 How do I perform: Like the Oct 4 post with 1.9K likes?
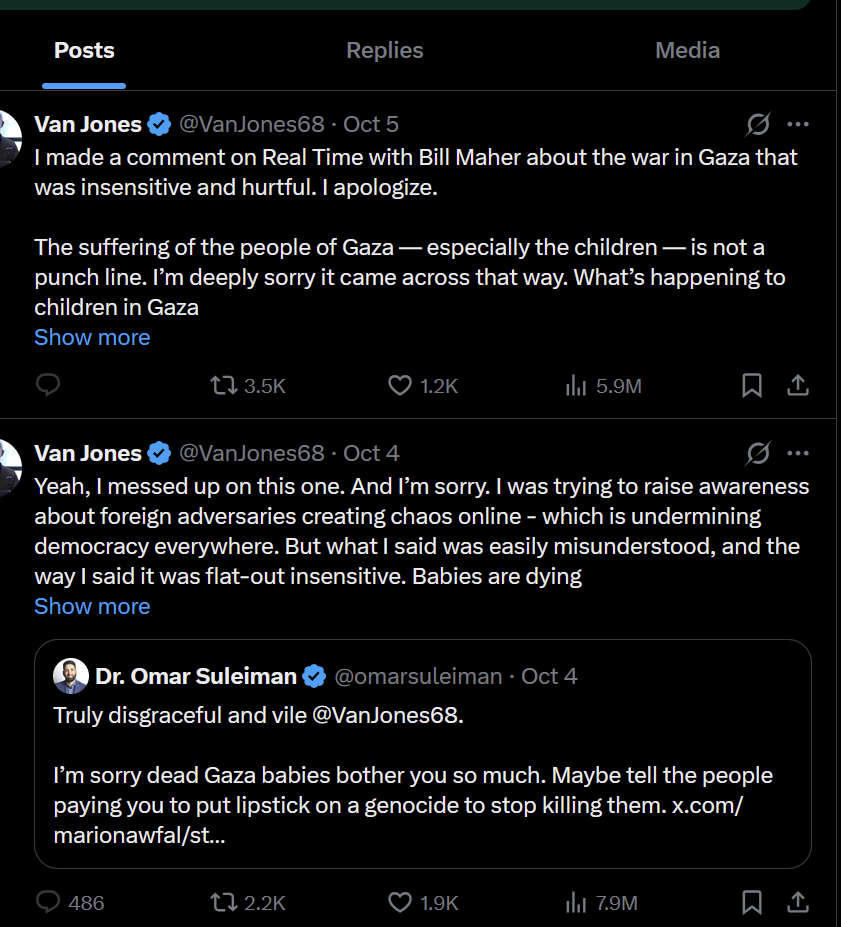click(399, 903)
